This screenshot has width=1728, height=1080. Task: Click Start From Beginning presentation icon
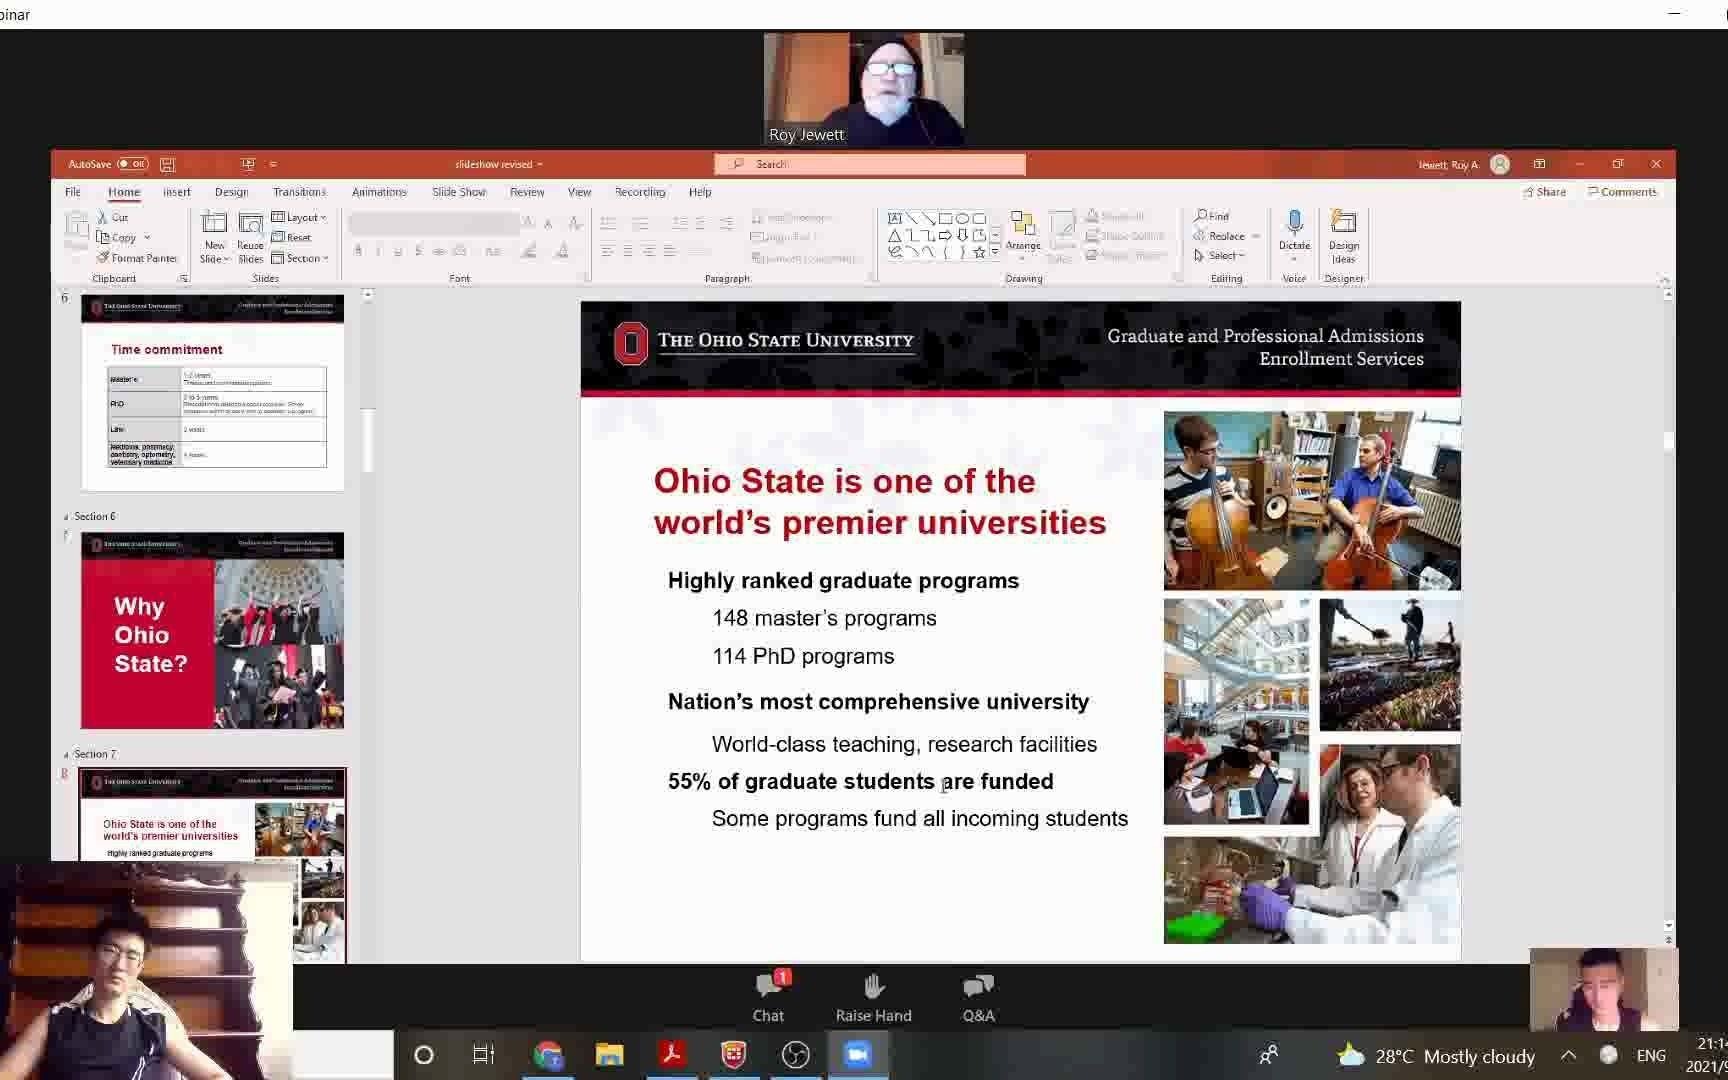click(x=248, y=164)
